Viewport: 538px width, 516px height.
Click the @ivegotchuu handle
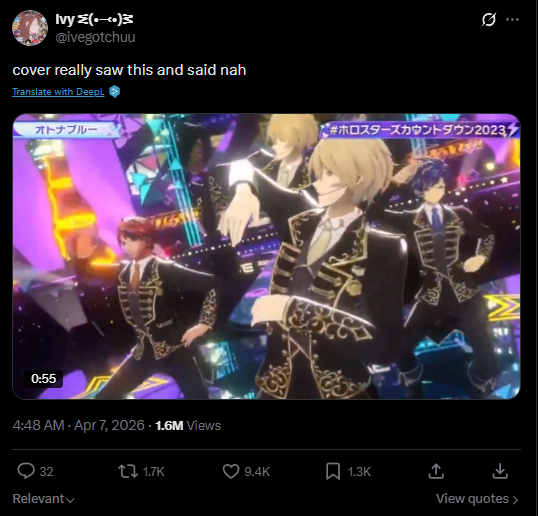click(95, 37)
